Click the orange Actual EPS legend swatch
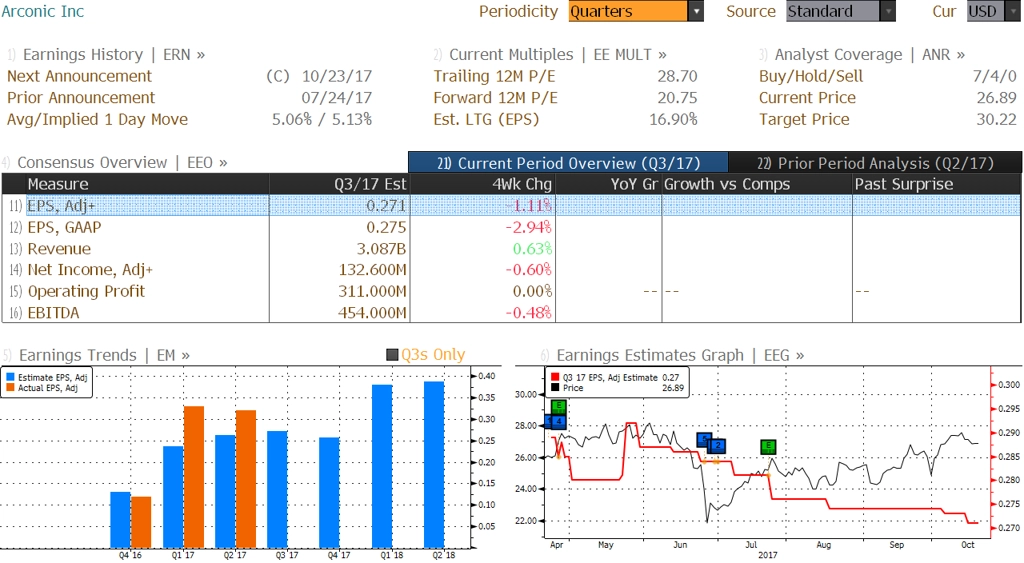 click(10, 388)
